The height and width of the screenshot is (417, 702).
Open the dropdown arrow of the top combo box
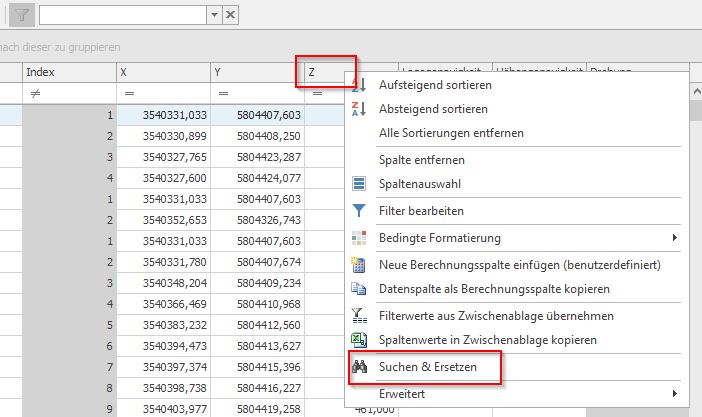(x=213, y=14)
